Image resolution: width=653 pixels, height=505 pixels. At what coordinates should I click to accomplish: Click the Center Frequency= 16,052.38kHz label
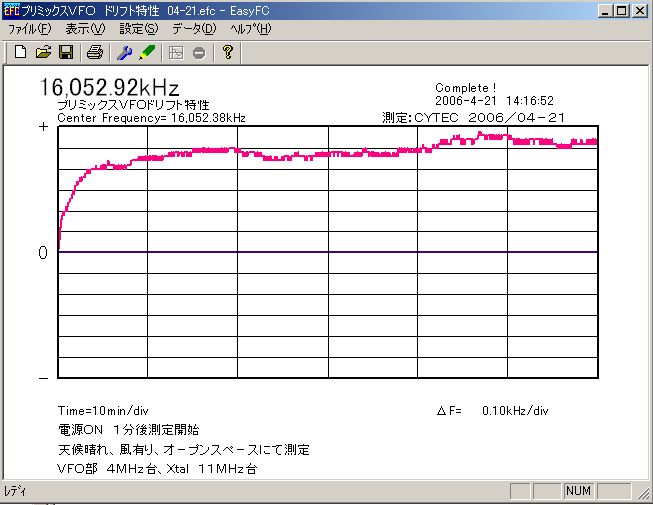point(151,118)
